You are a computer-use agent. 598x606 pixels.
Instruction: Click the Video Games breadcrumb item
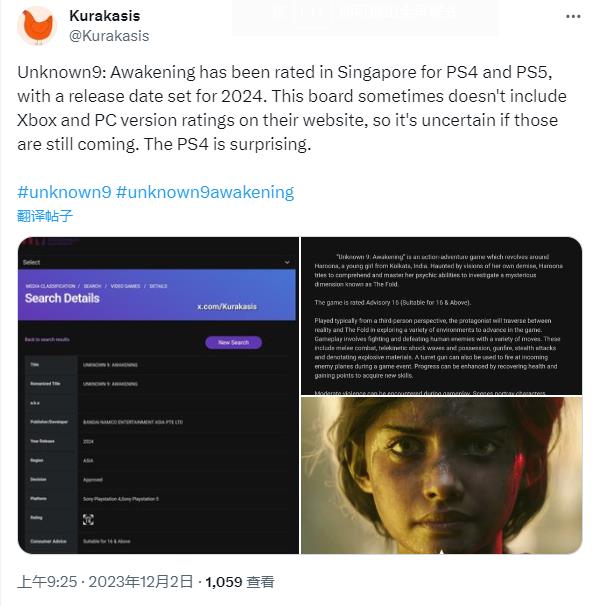click(125, 286)
